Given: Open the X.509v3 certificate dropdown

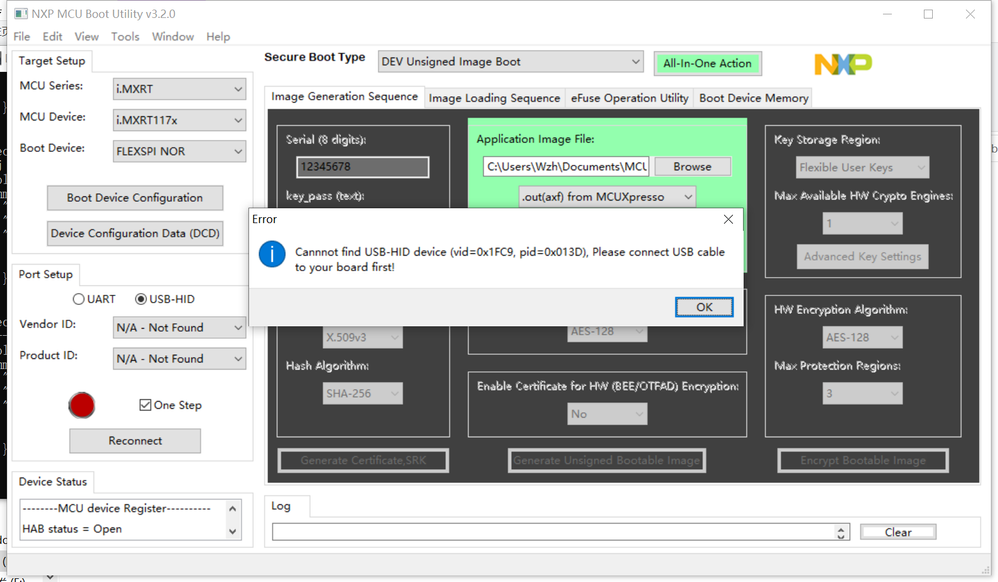Looking at the screenshot, I should (363, 337).
